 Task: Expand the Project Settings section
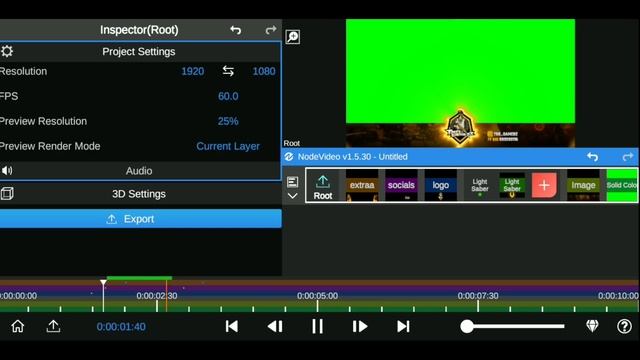click(140, 51)
